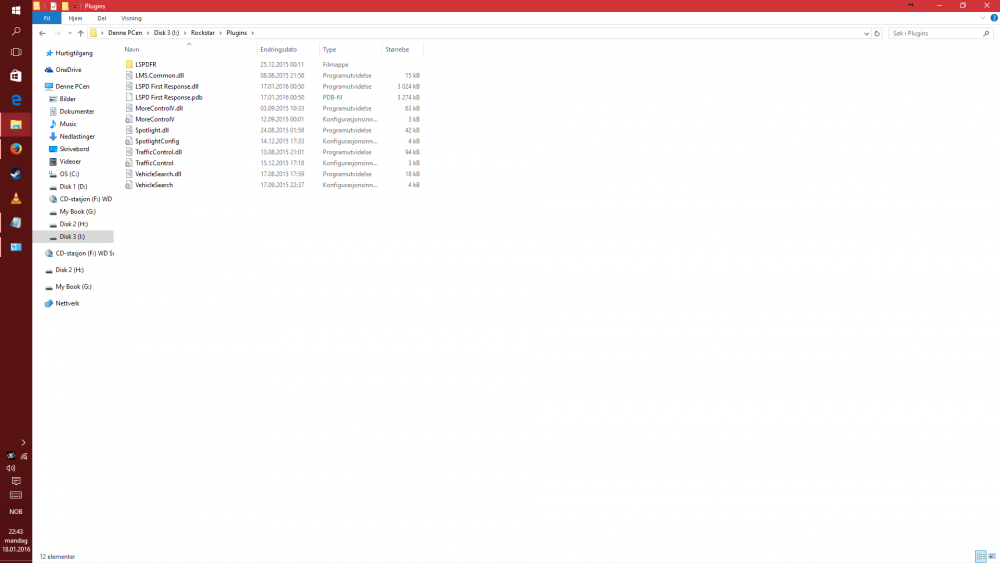The image size is (1000, 563).
Task: Select SpotlightConfig file icon
Action: point(129,141)
